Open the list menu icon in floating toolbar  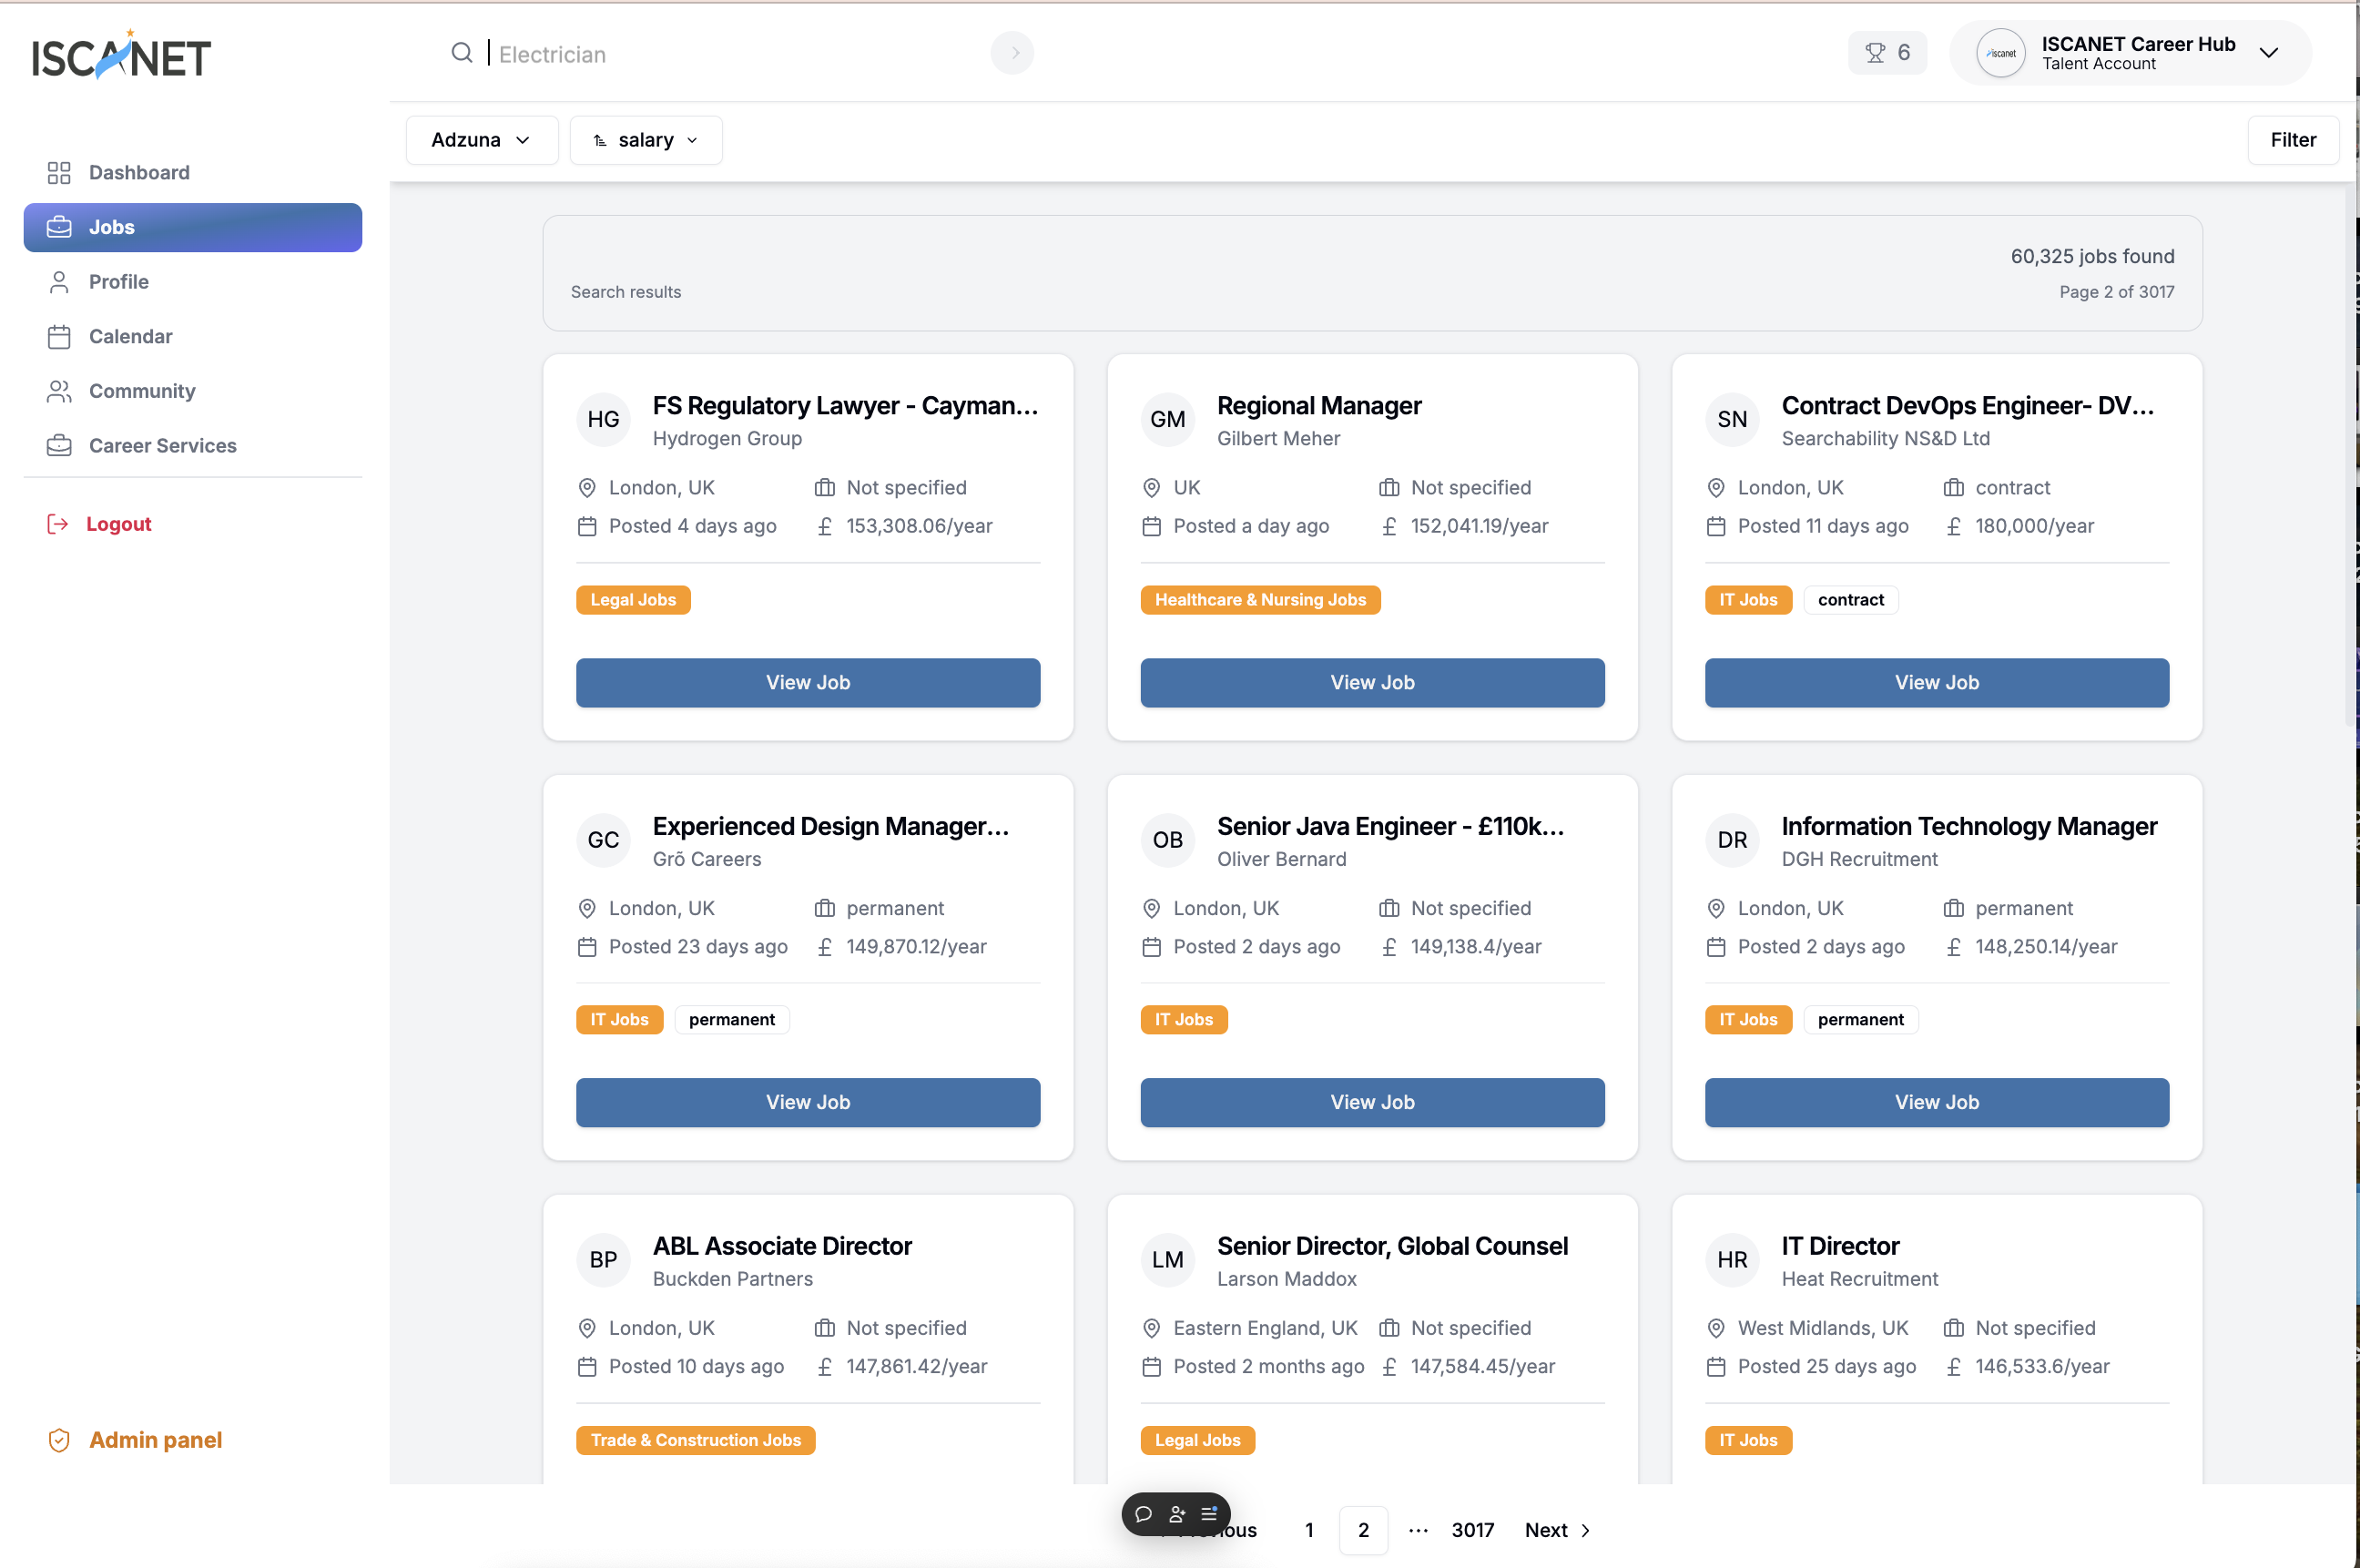[x=1209, y=1513]
